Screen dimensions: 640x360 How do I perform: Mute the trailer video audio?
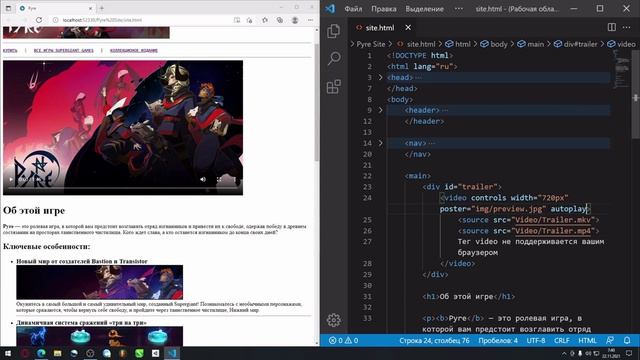coord(203,179)
